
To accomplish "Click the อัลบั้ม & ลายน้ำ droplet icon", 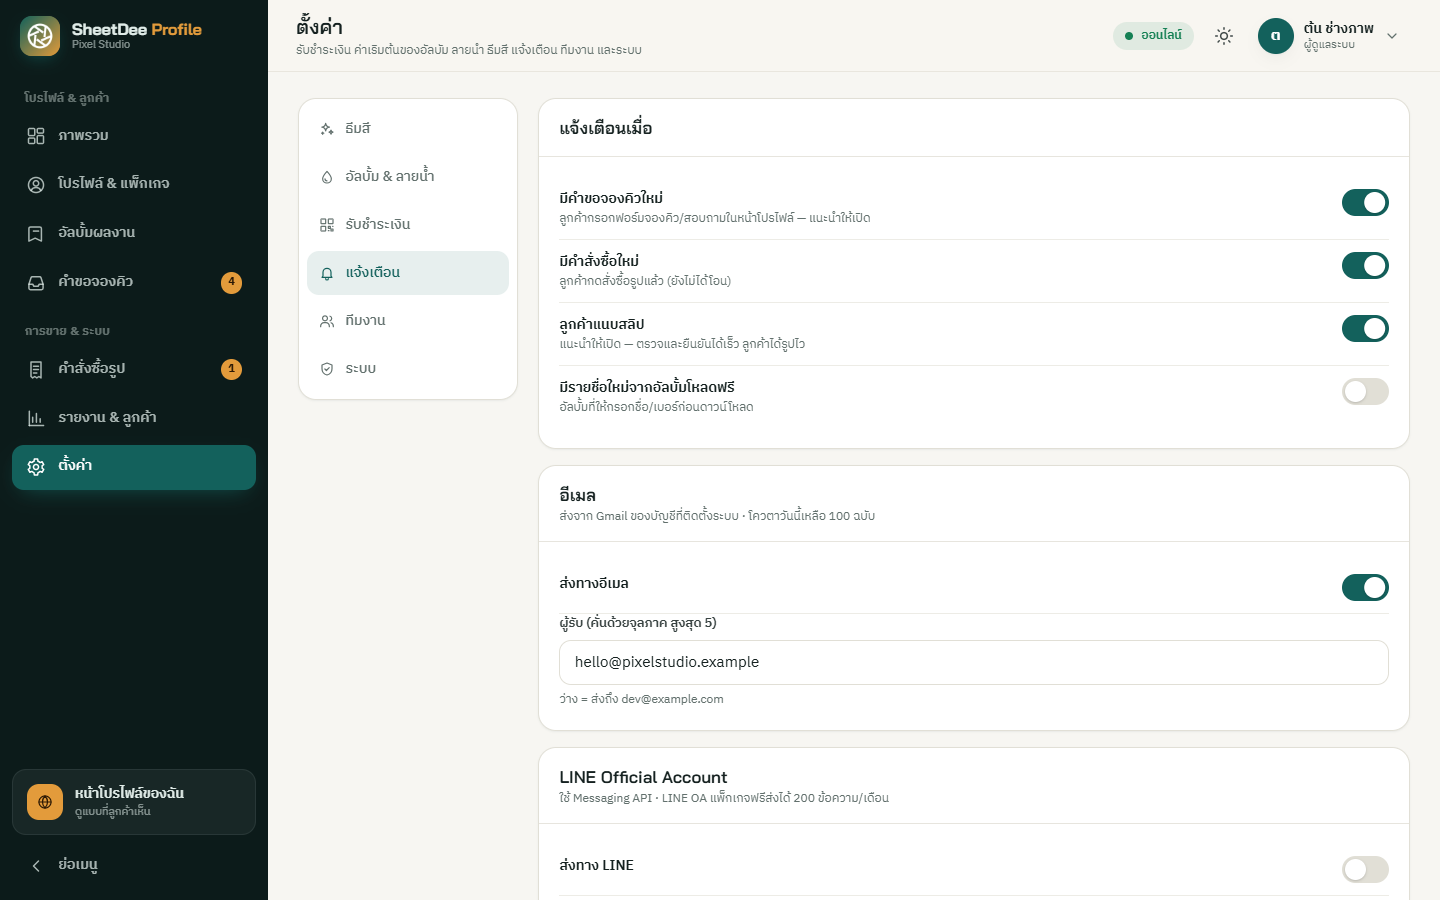I will point(327,177).
